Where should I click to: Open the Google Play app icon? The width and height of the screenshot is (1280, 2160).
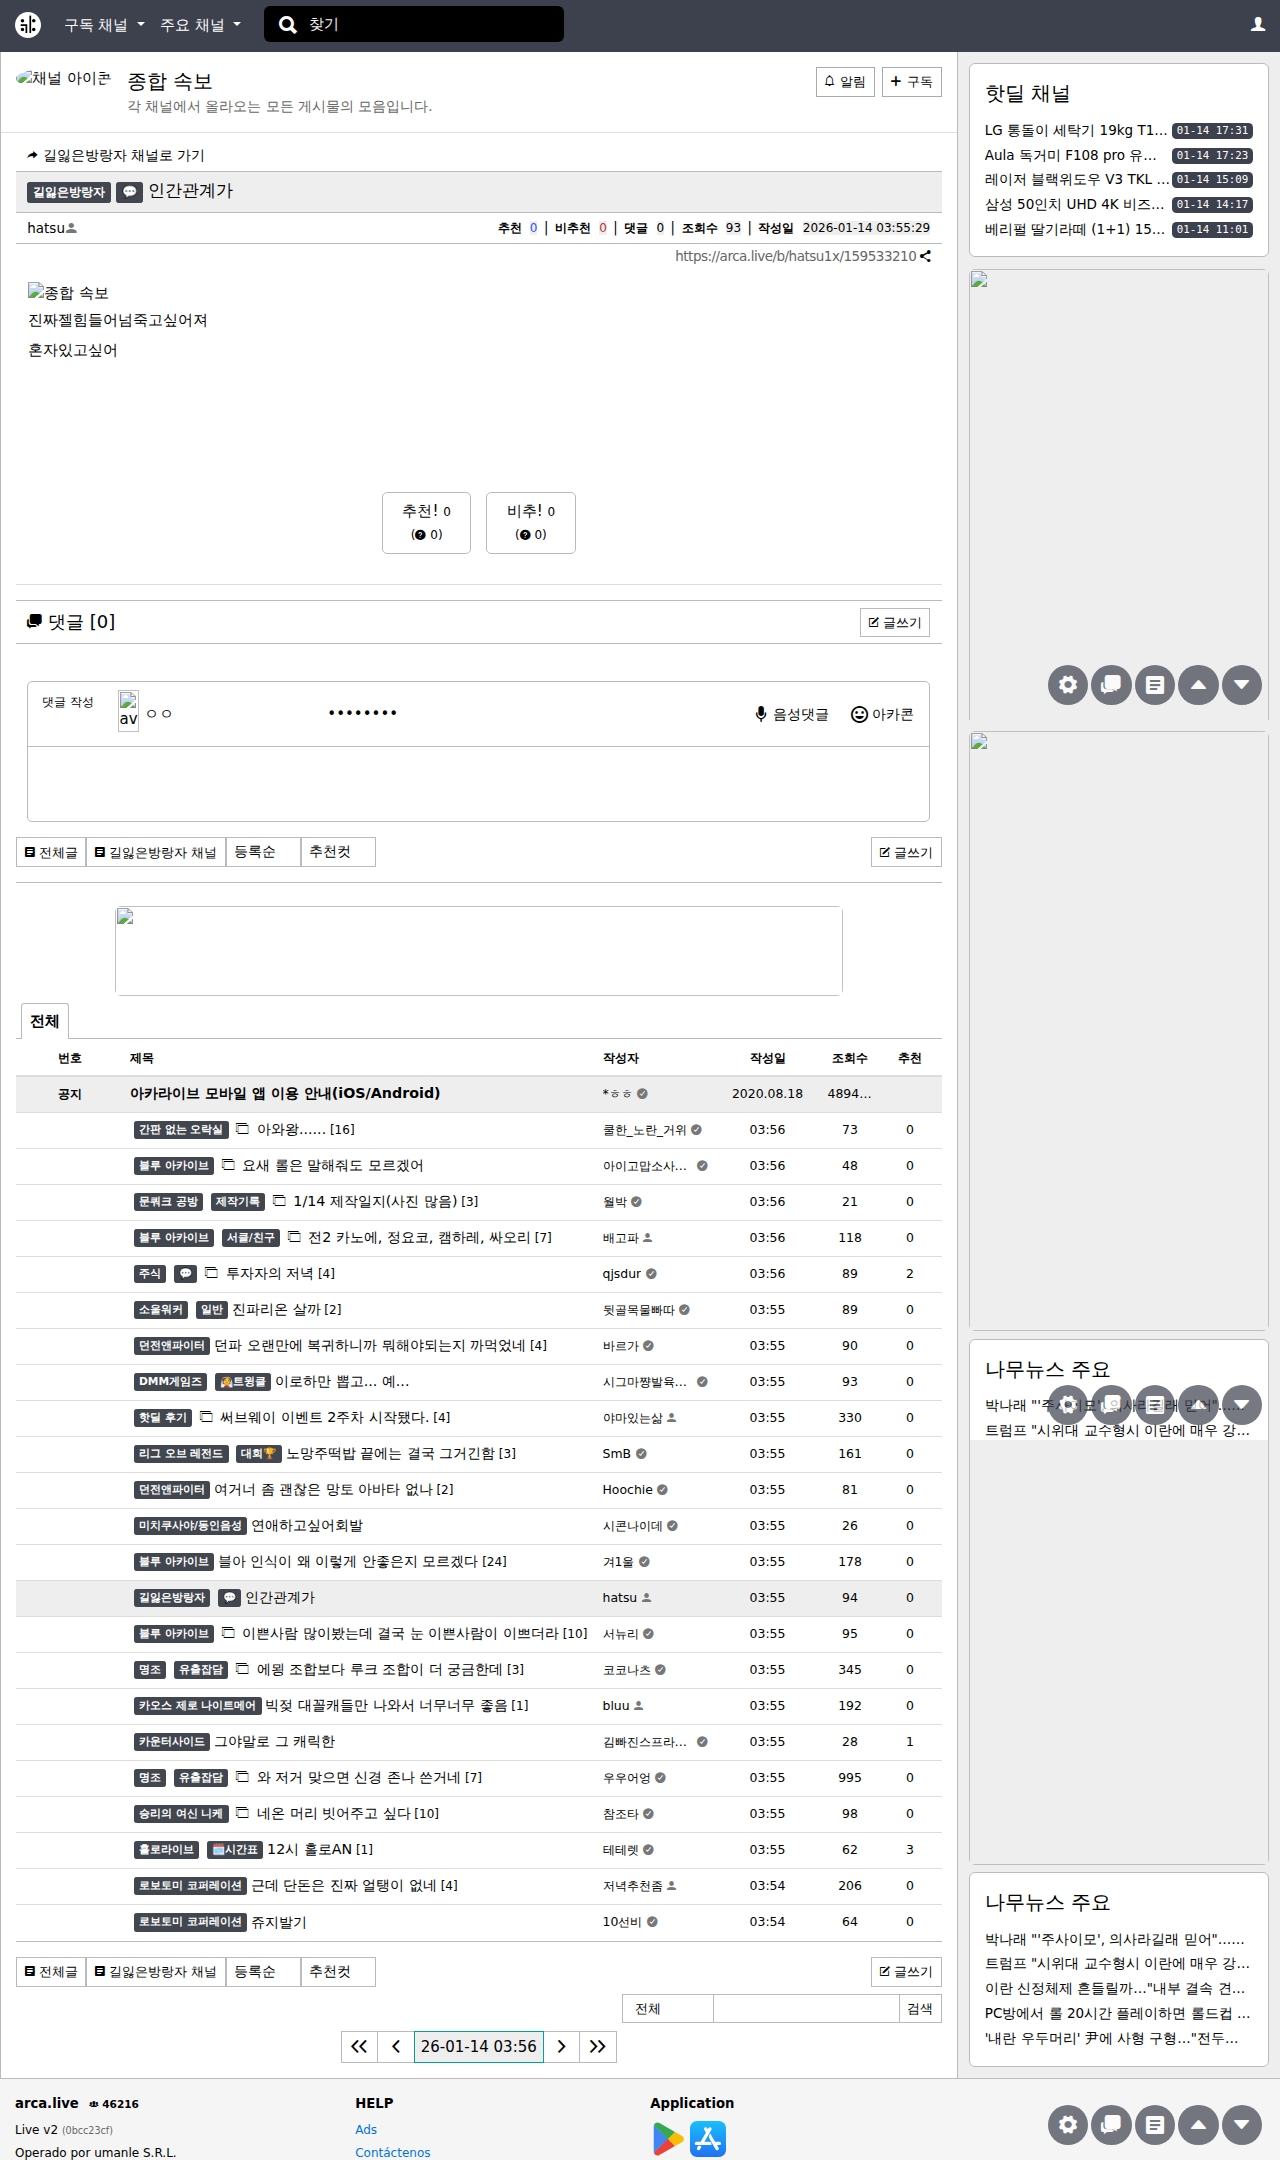[667, 2139]
